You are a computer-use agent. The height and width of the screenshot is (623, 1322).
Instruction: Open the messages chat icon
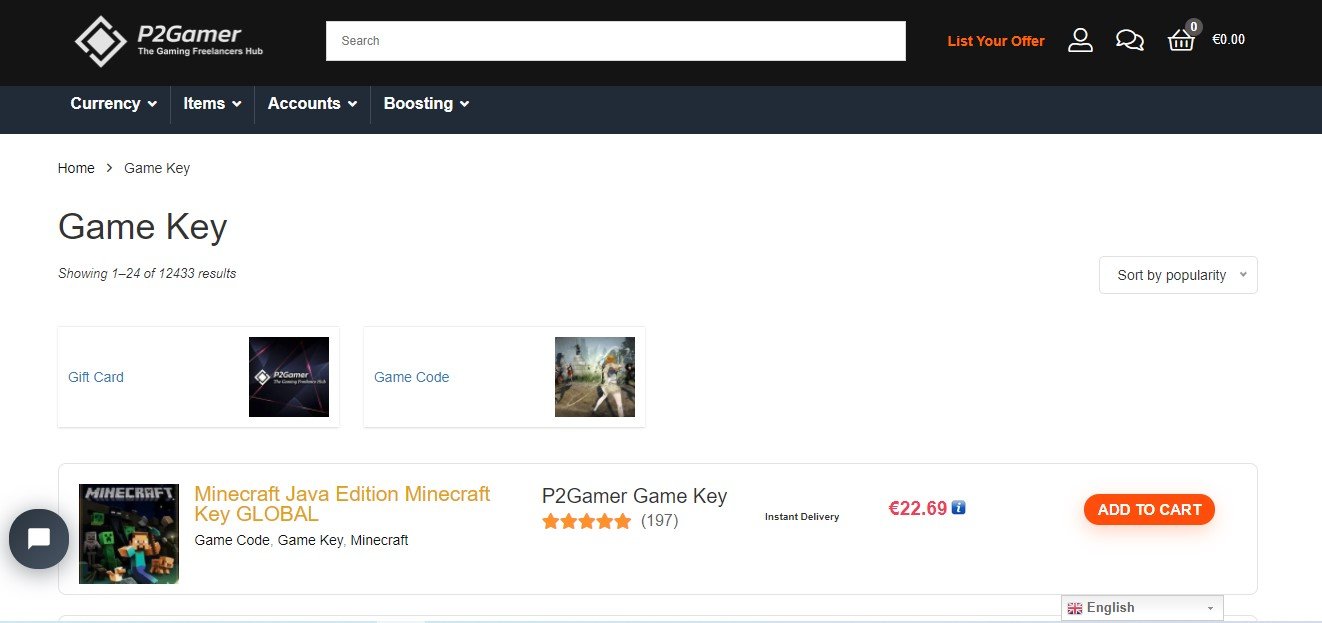pos(1130,40)
